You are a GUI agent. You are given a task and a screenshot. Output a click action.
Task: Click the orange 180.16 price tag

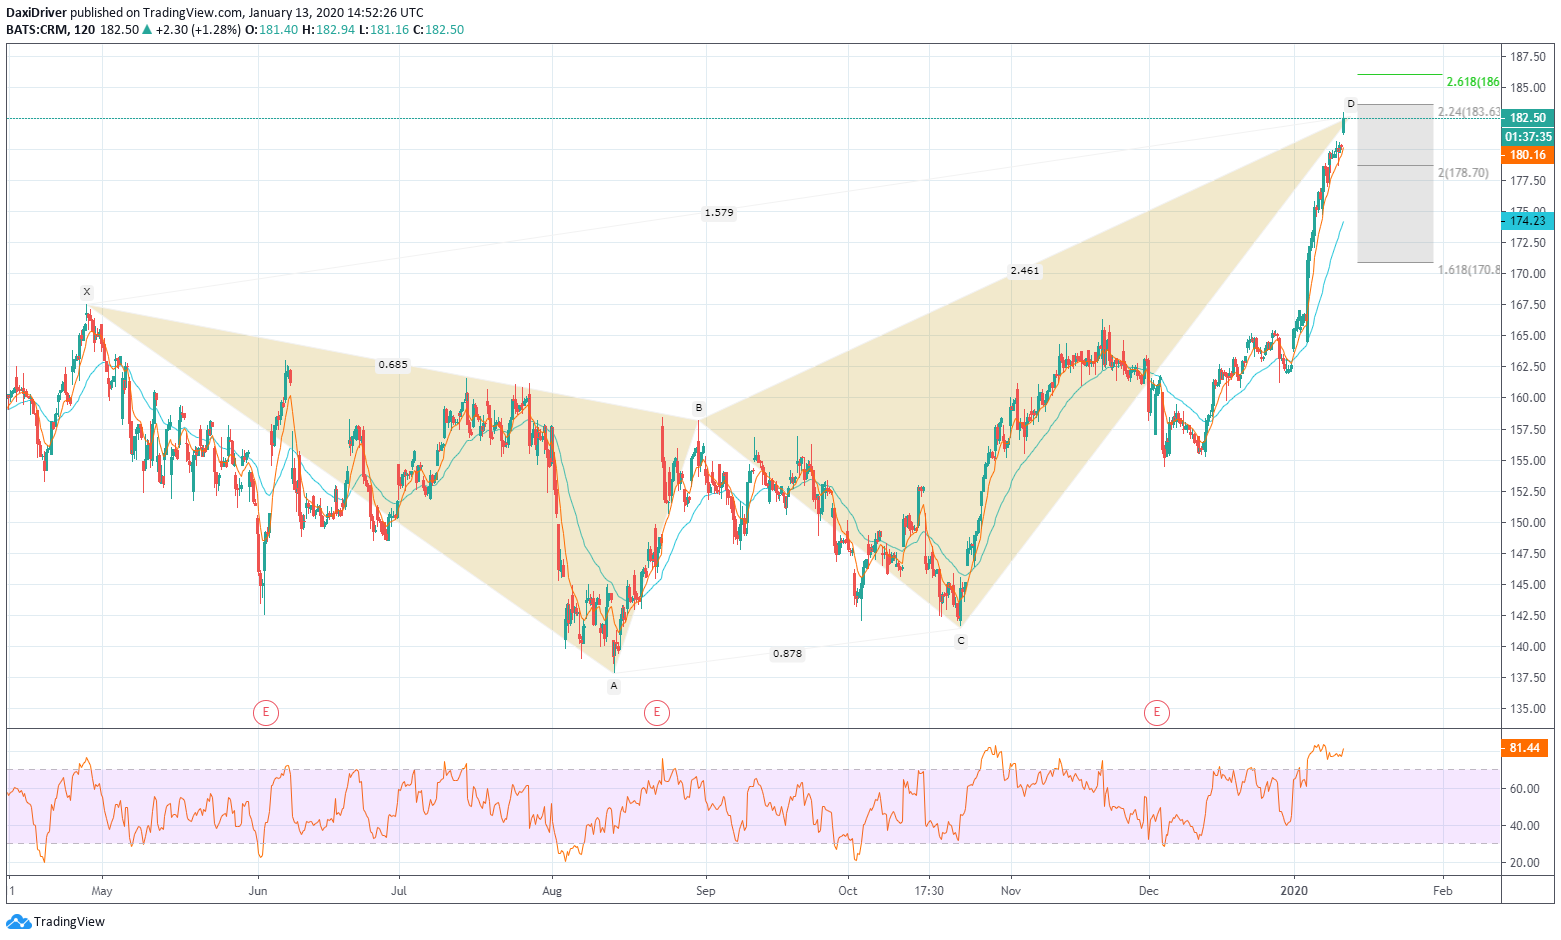tap(1527, 155)
